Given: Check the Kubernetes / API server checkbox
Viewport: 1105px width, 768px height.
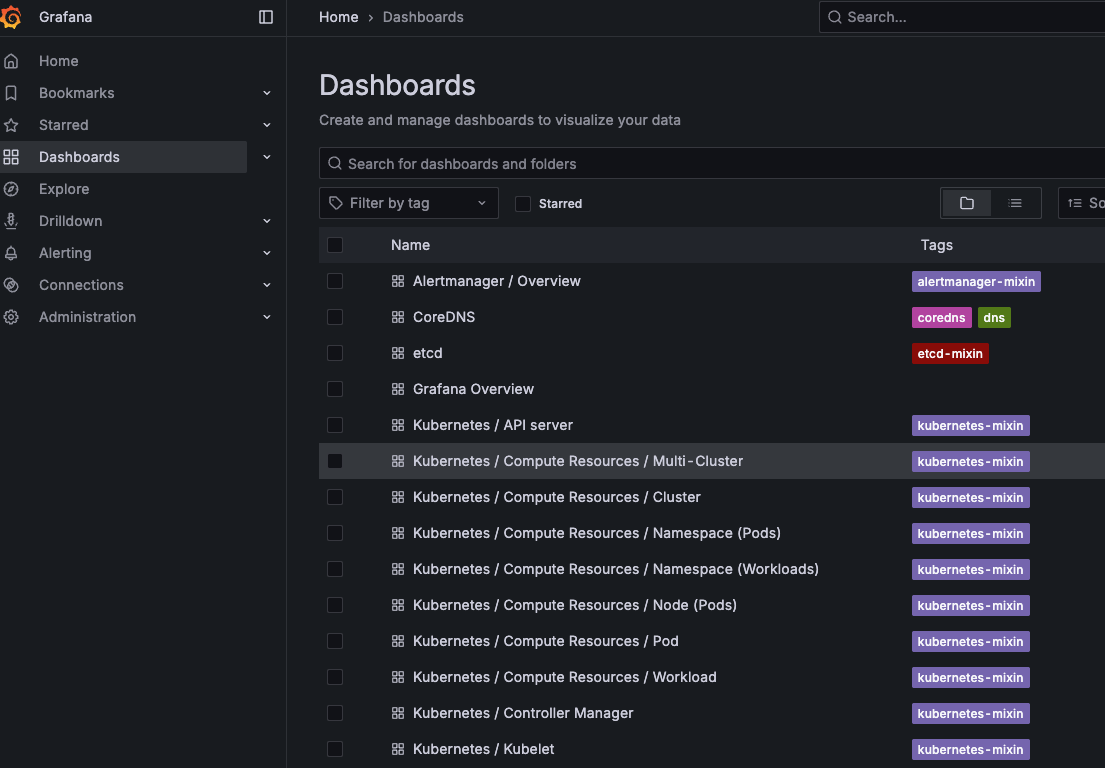Looking at the screenshot, I should point(335,425).
